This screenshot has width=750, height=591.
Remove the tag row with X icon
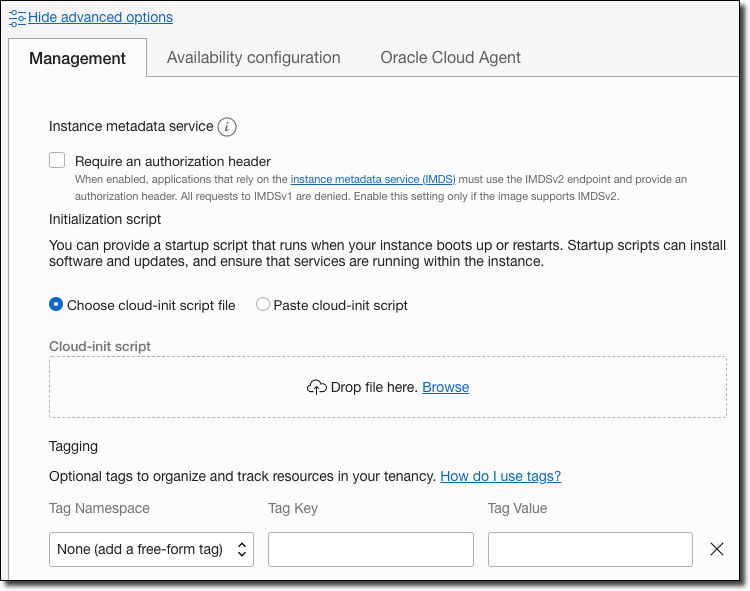716,549
